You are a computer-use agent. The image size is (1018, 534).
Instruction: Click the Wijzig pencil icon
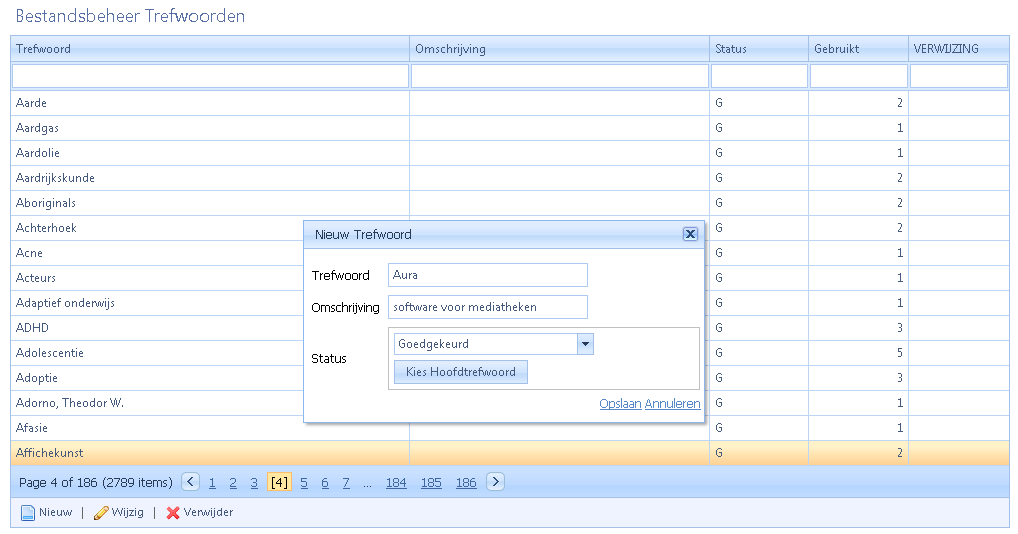101,513
